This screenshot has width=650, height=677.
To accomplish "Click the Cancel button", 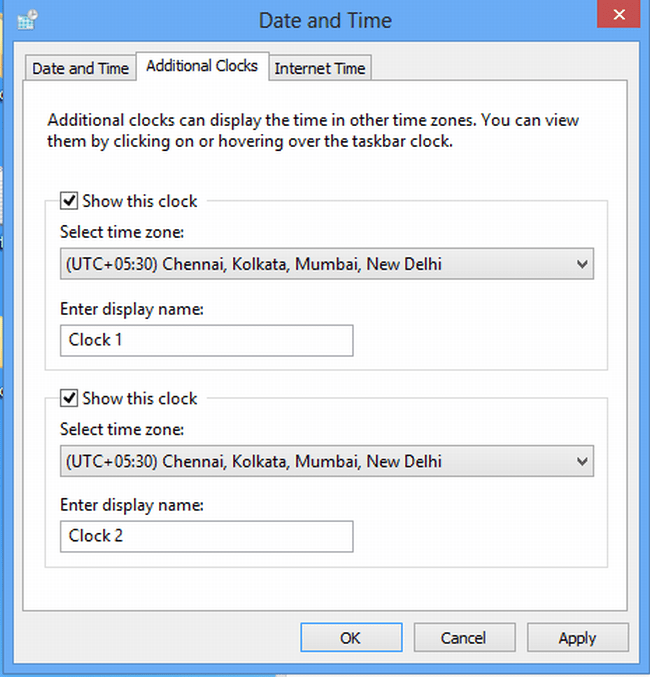I will click(464, 637).
